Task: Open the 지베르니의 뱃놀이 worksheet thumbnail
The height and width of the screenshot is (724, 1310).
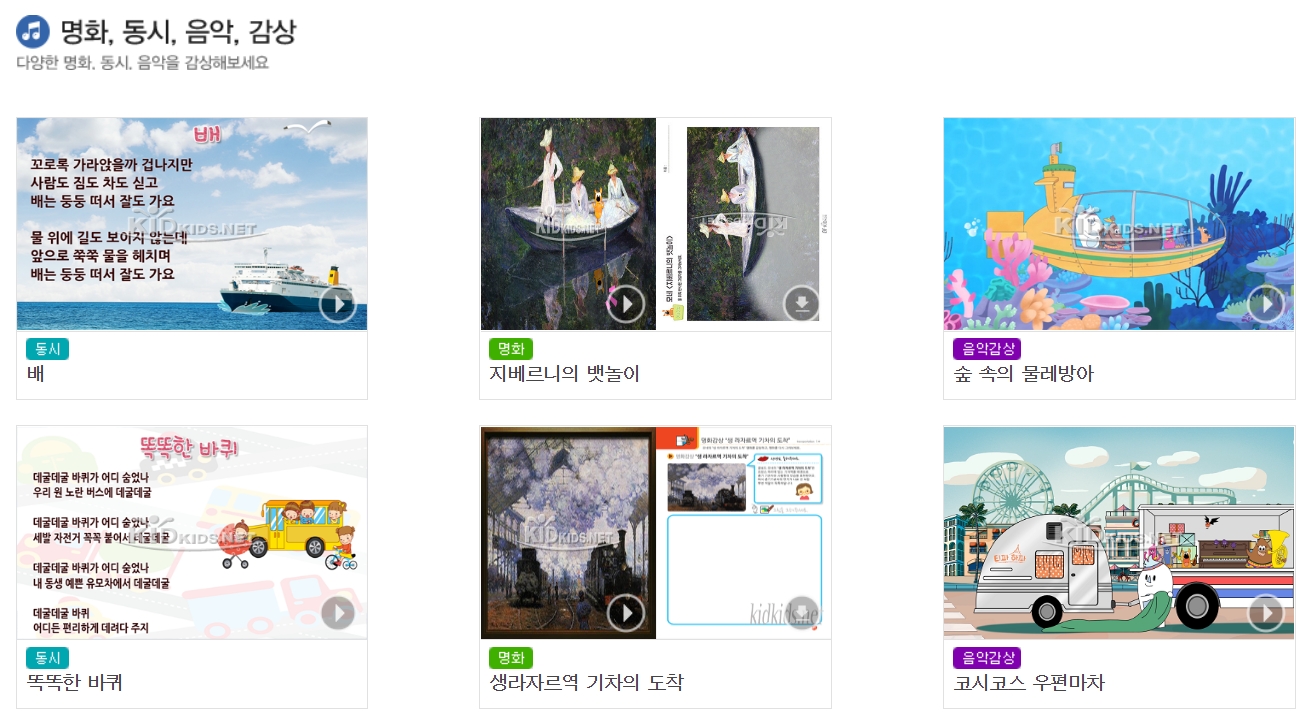Action: [744, 224]
